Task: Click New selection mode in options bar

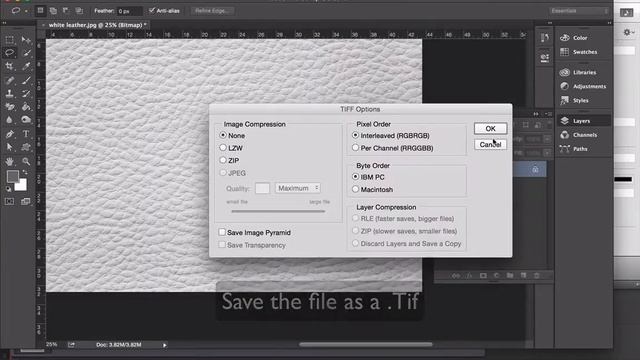Action: pos(40,11)
